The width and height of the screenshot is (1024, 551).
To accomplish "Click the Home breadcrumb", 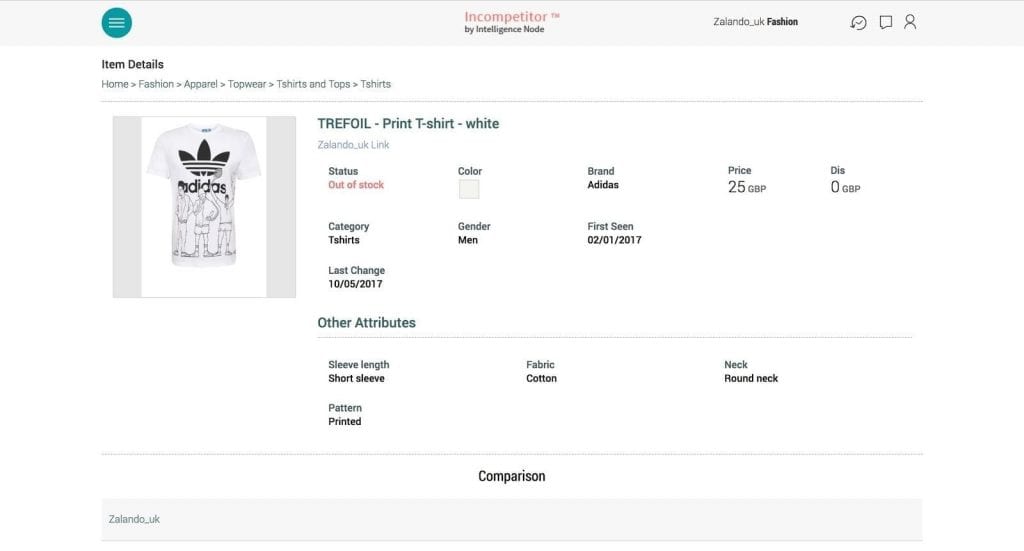I will pyautogui.click(x=114, y=84).
